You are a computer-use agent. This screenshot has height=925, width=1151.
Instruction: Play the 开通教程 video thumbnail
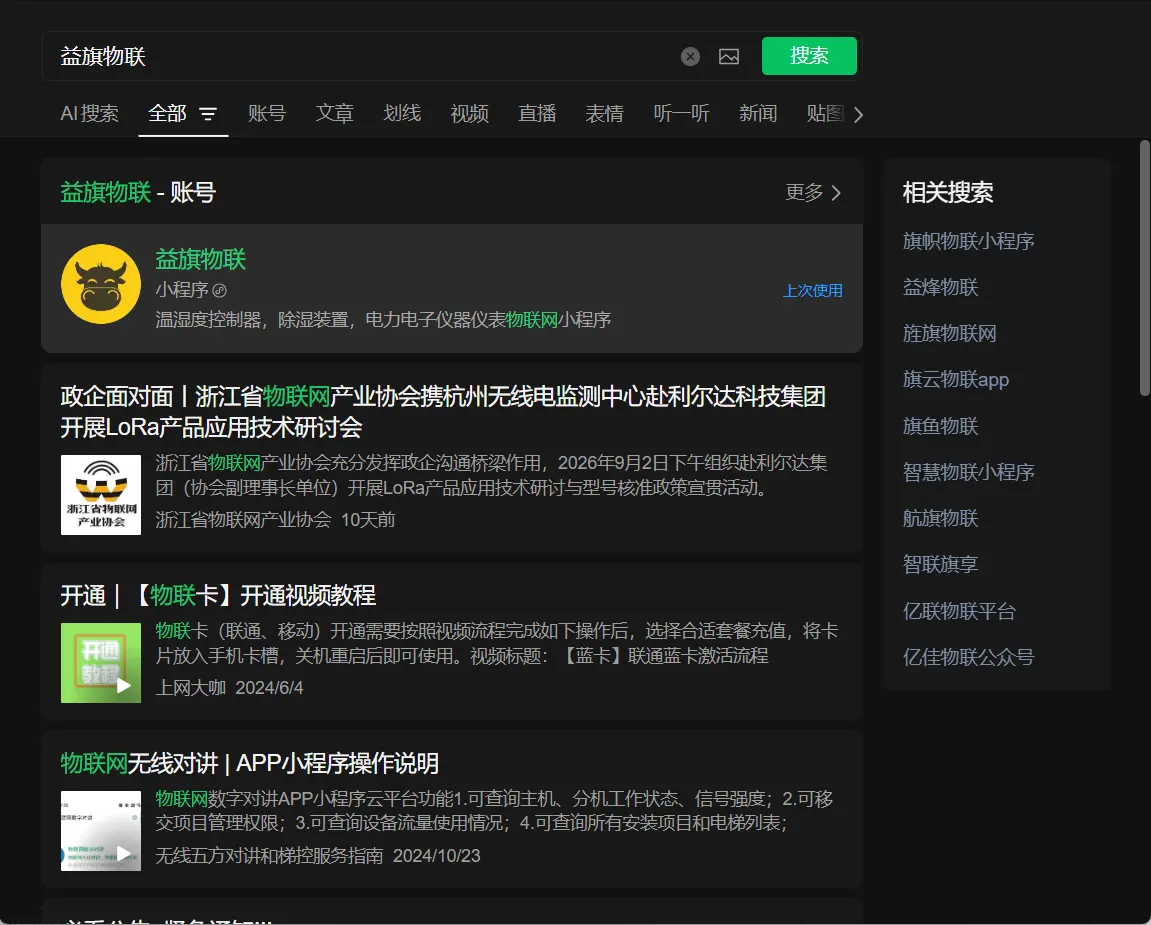tap(101, 663)
